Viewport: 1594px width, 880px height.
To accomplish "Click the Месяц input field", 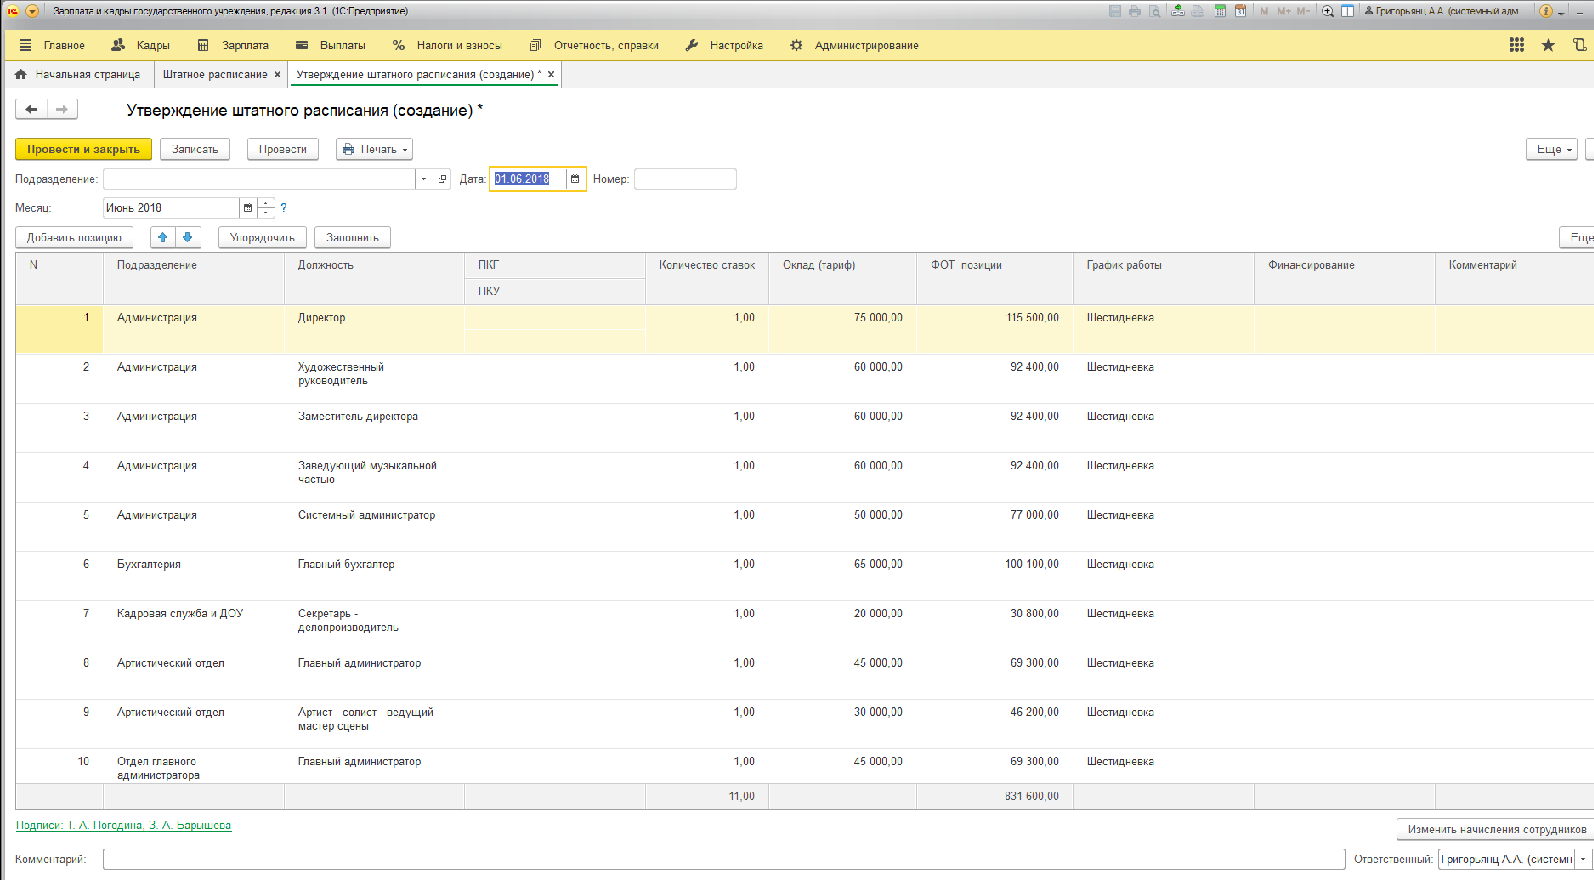I will coord(171,208).
